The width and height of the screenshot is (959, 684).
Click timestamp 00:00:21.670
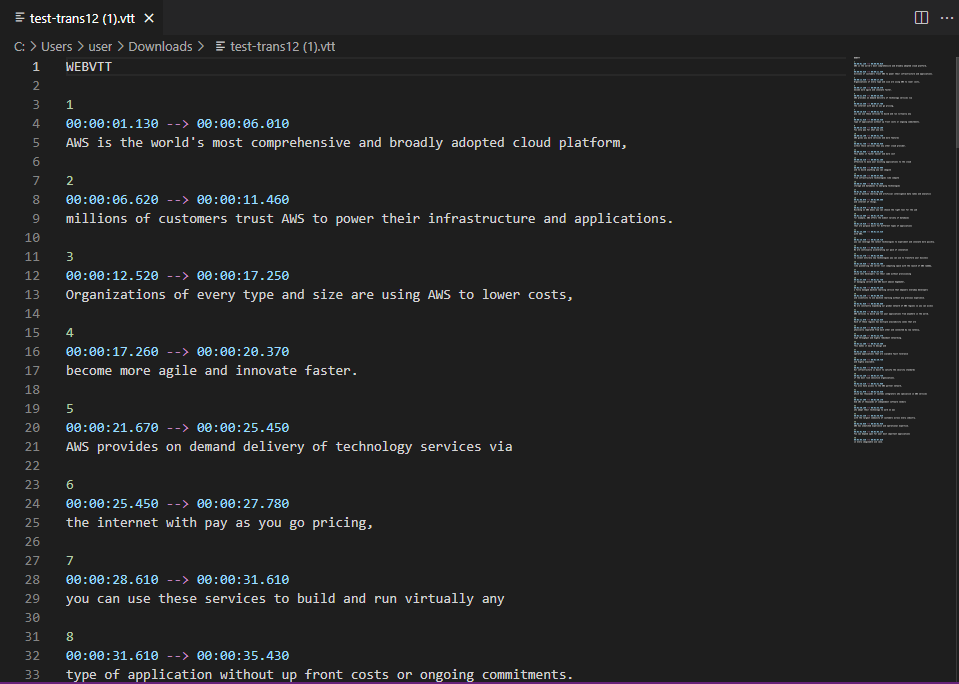point(112,427)
